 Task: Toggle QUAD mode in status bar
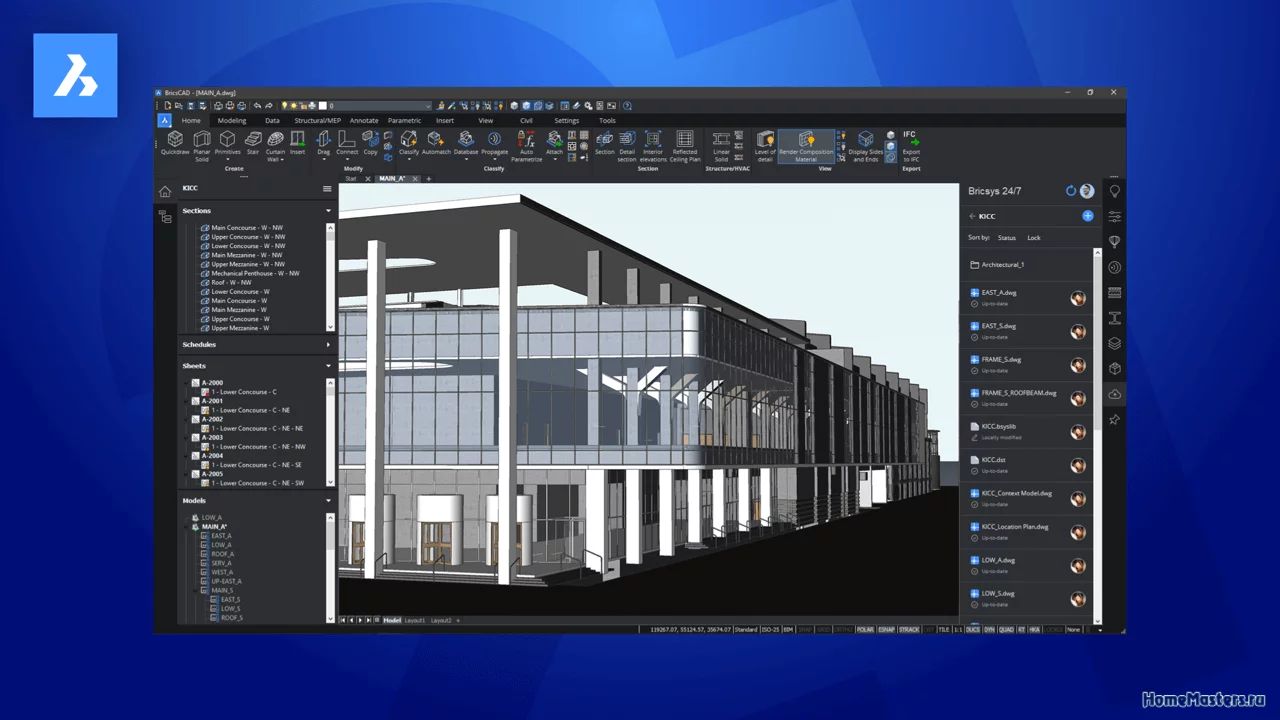pos(1005,630)
